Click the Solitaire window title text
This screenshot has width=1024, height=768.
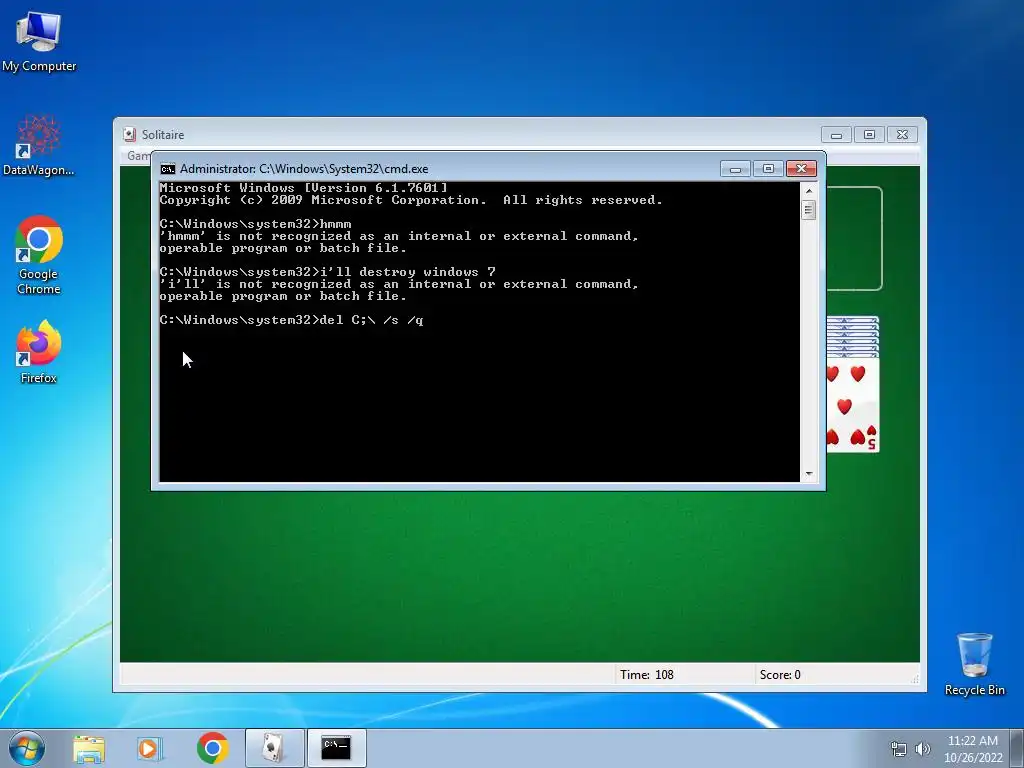pos(163,135)
